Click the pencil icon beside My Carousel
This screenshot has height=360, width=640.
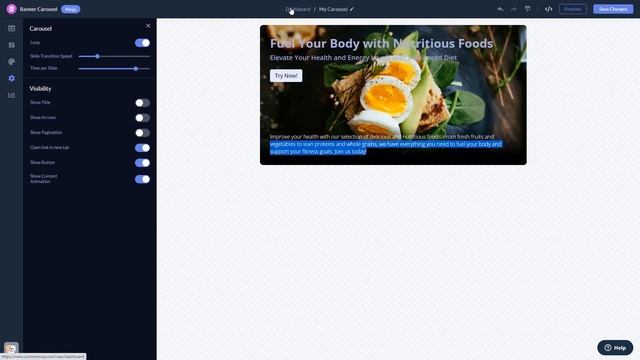point(352,9)
